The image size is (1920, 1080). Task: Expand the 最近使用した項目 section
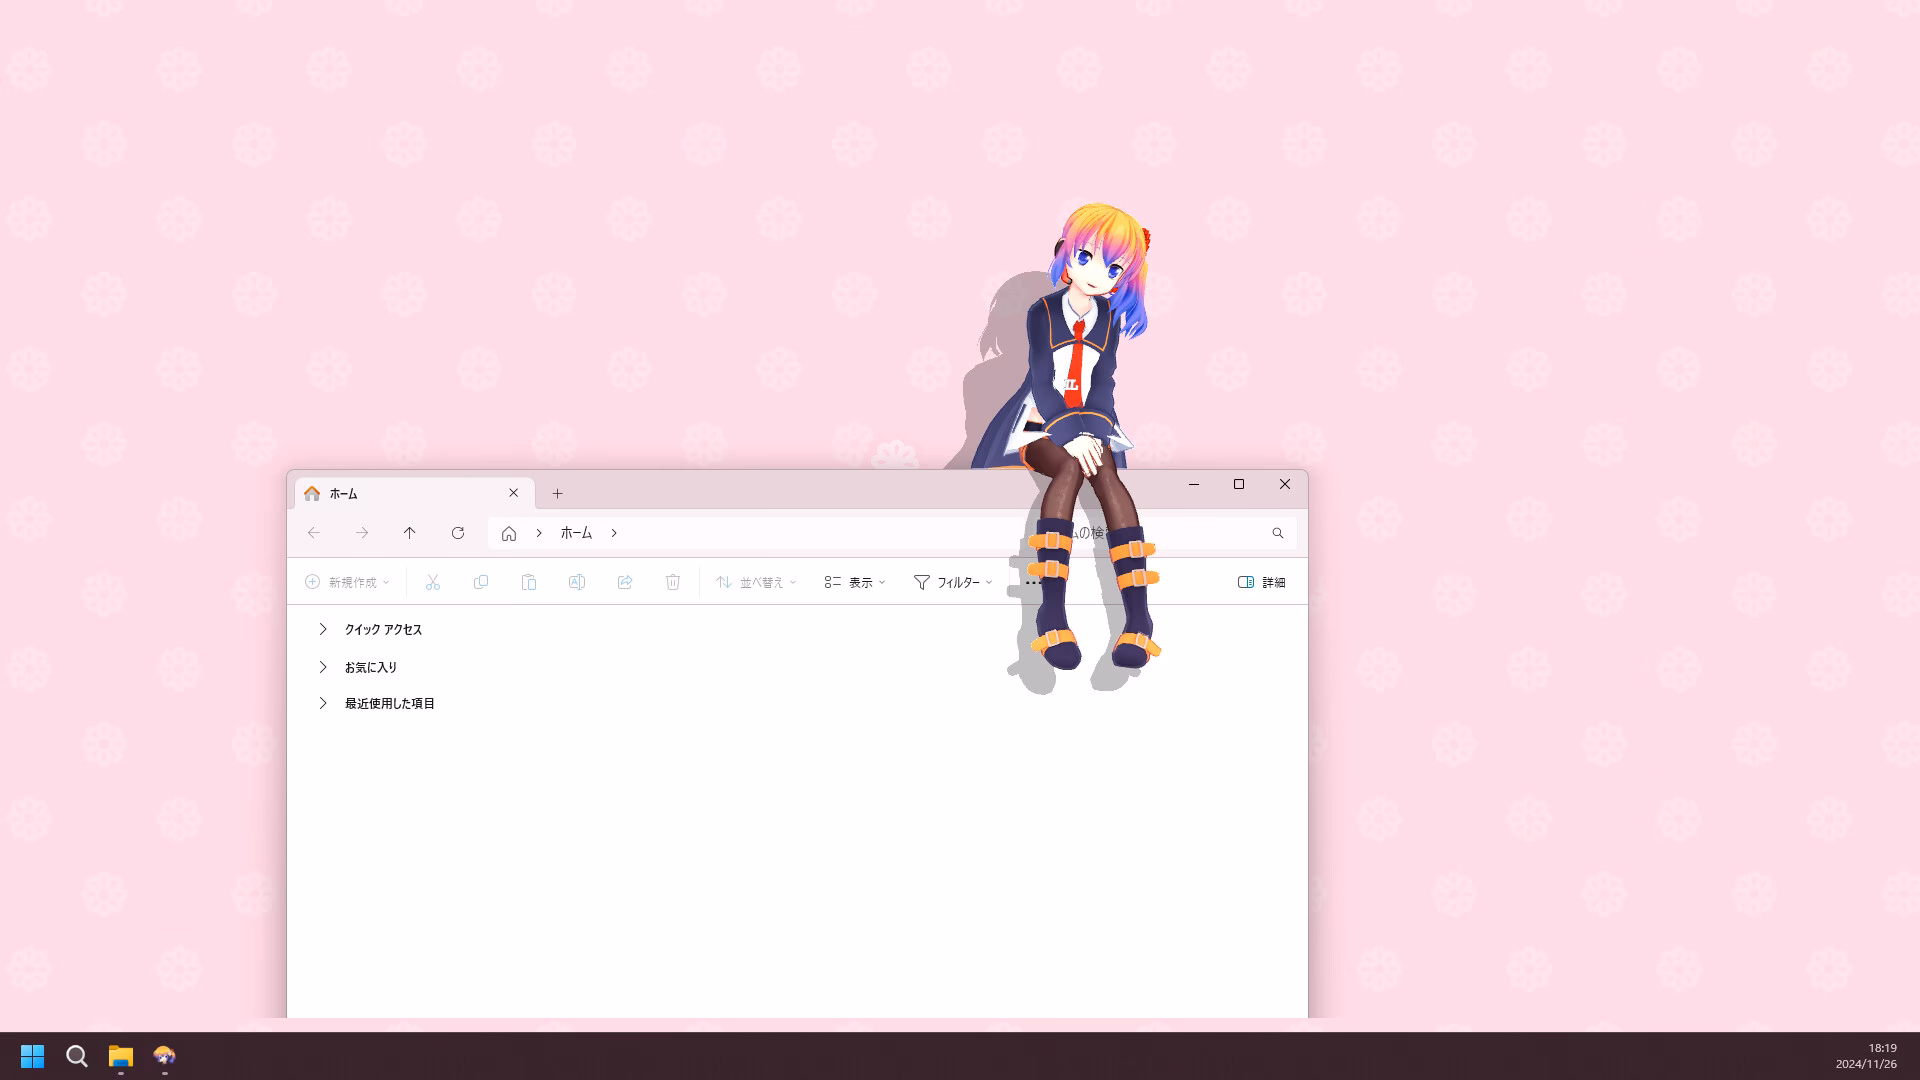[x=323, y=703]
